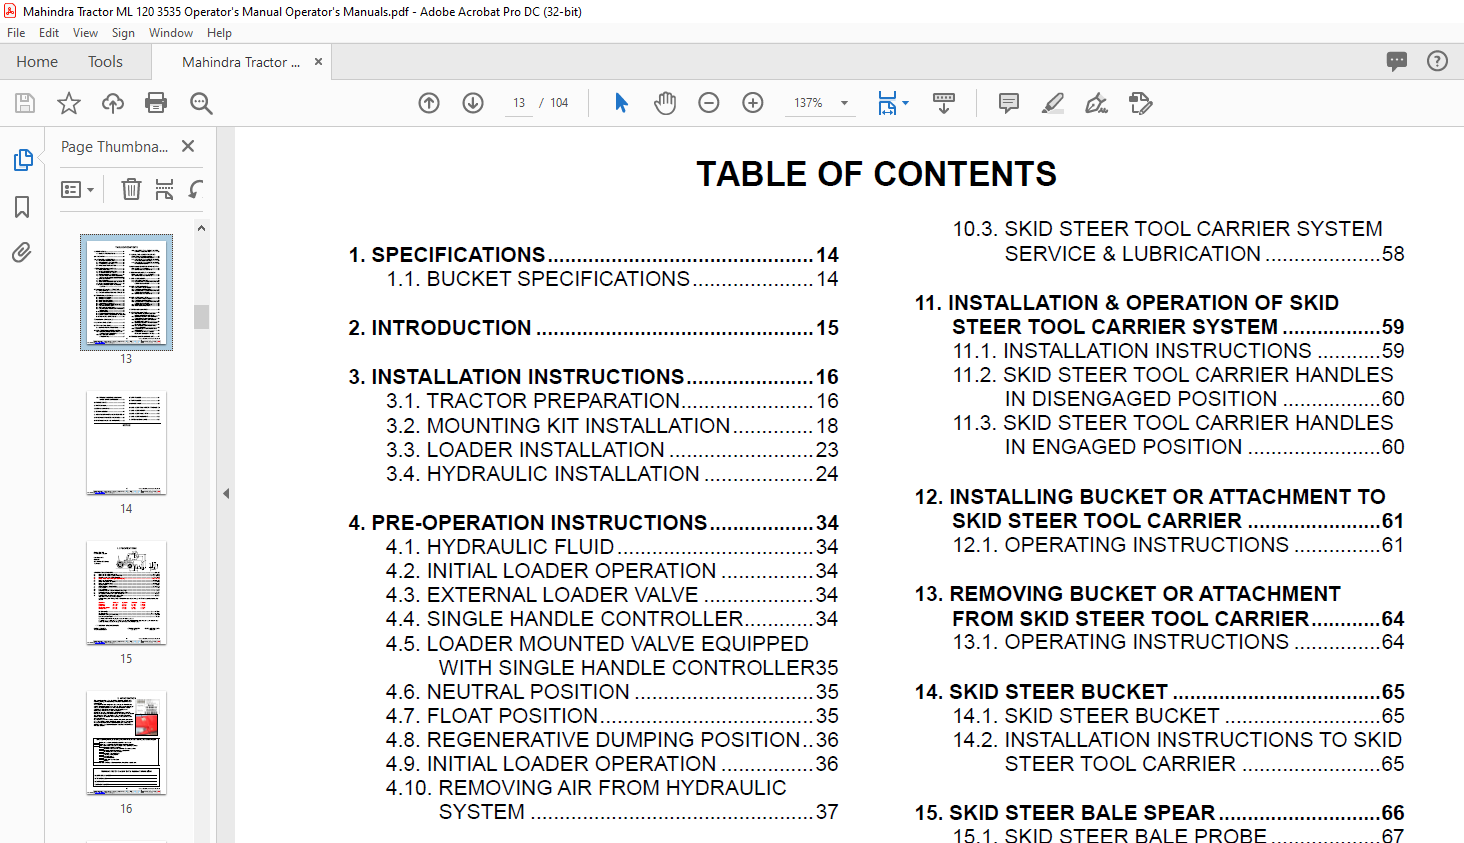Click '14. SKID STEER BUCKET' contents entry
This screenshot has height=843, width=1464.
1159,692
